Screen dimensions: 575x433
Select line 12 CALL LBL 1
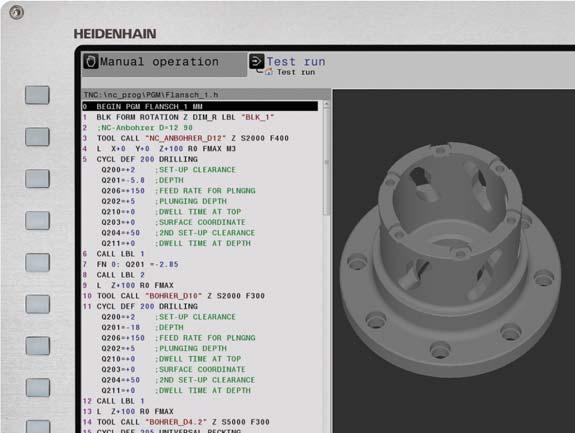[113, 401]
